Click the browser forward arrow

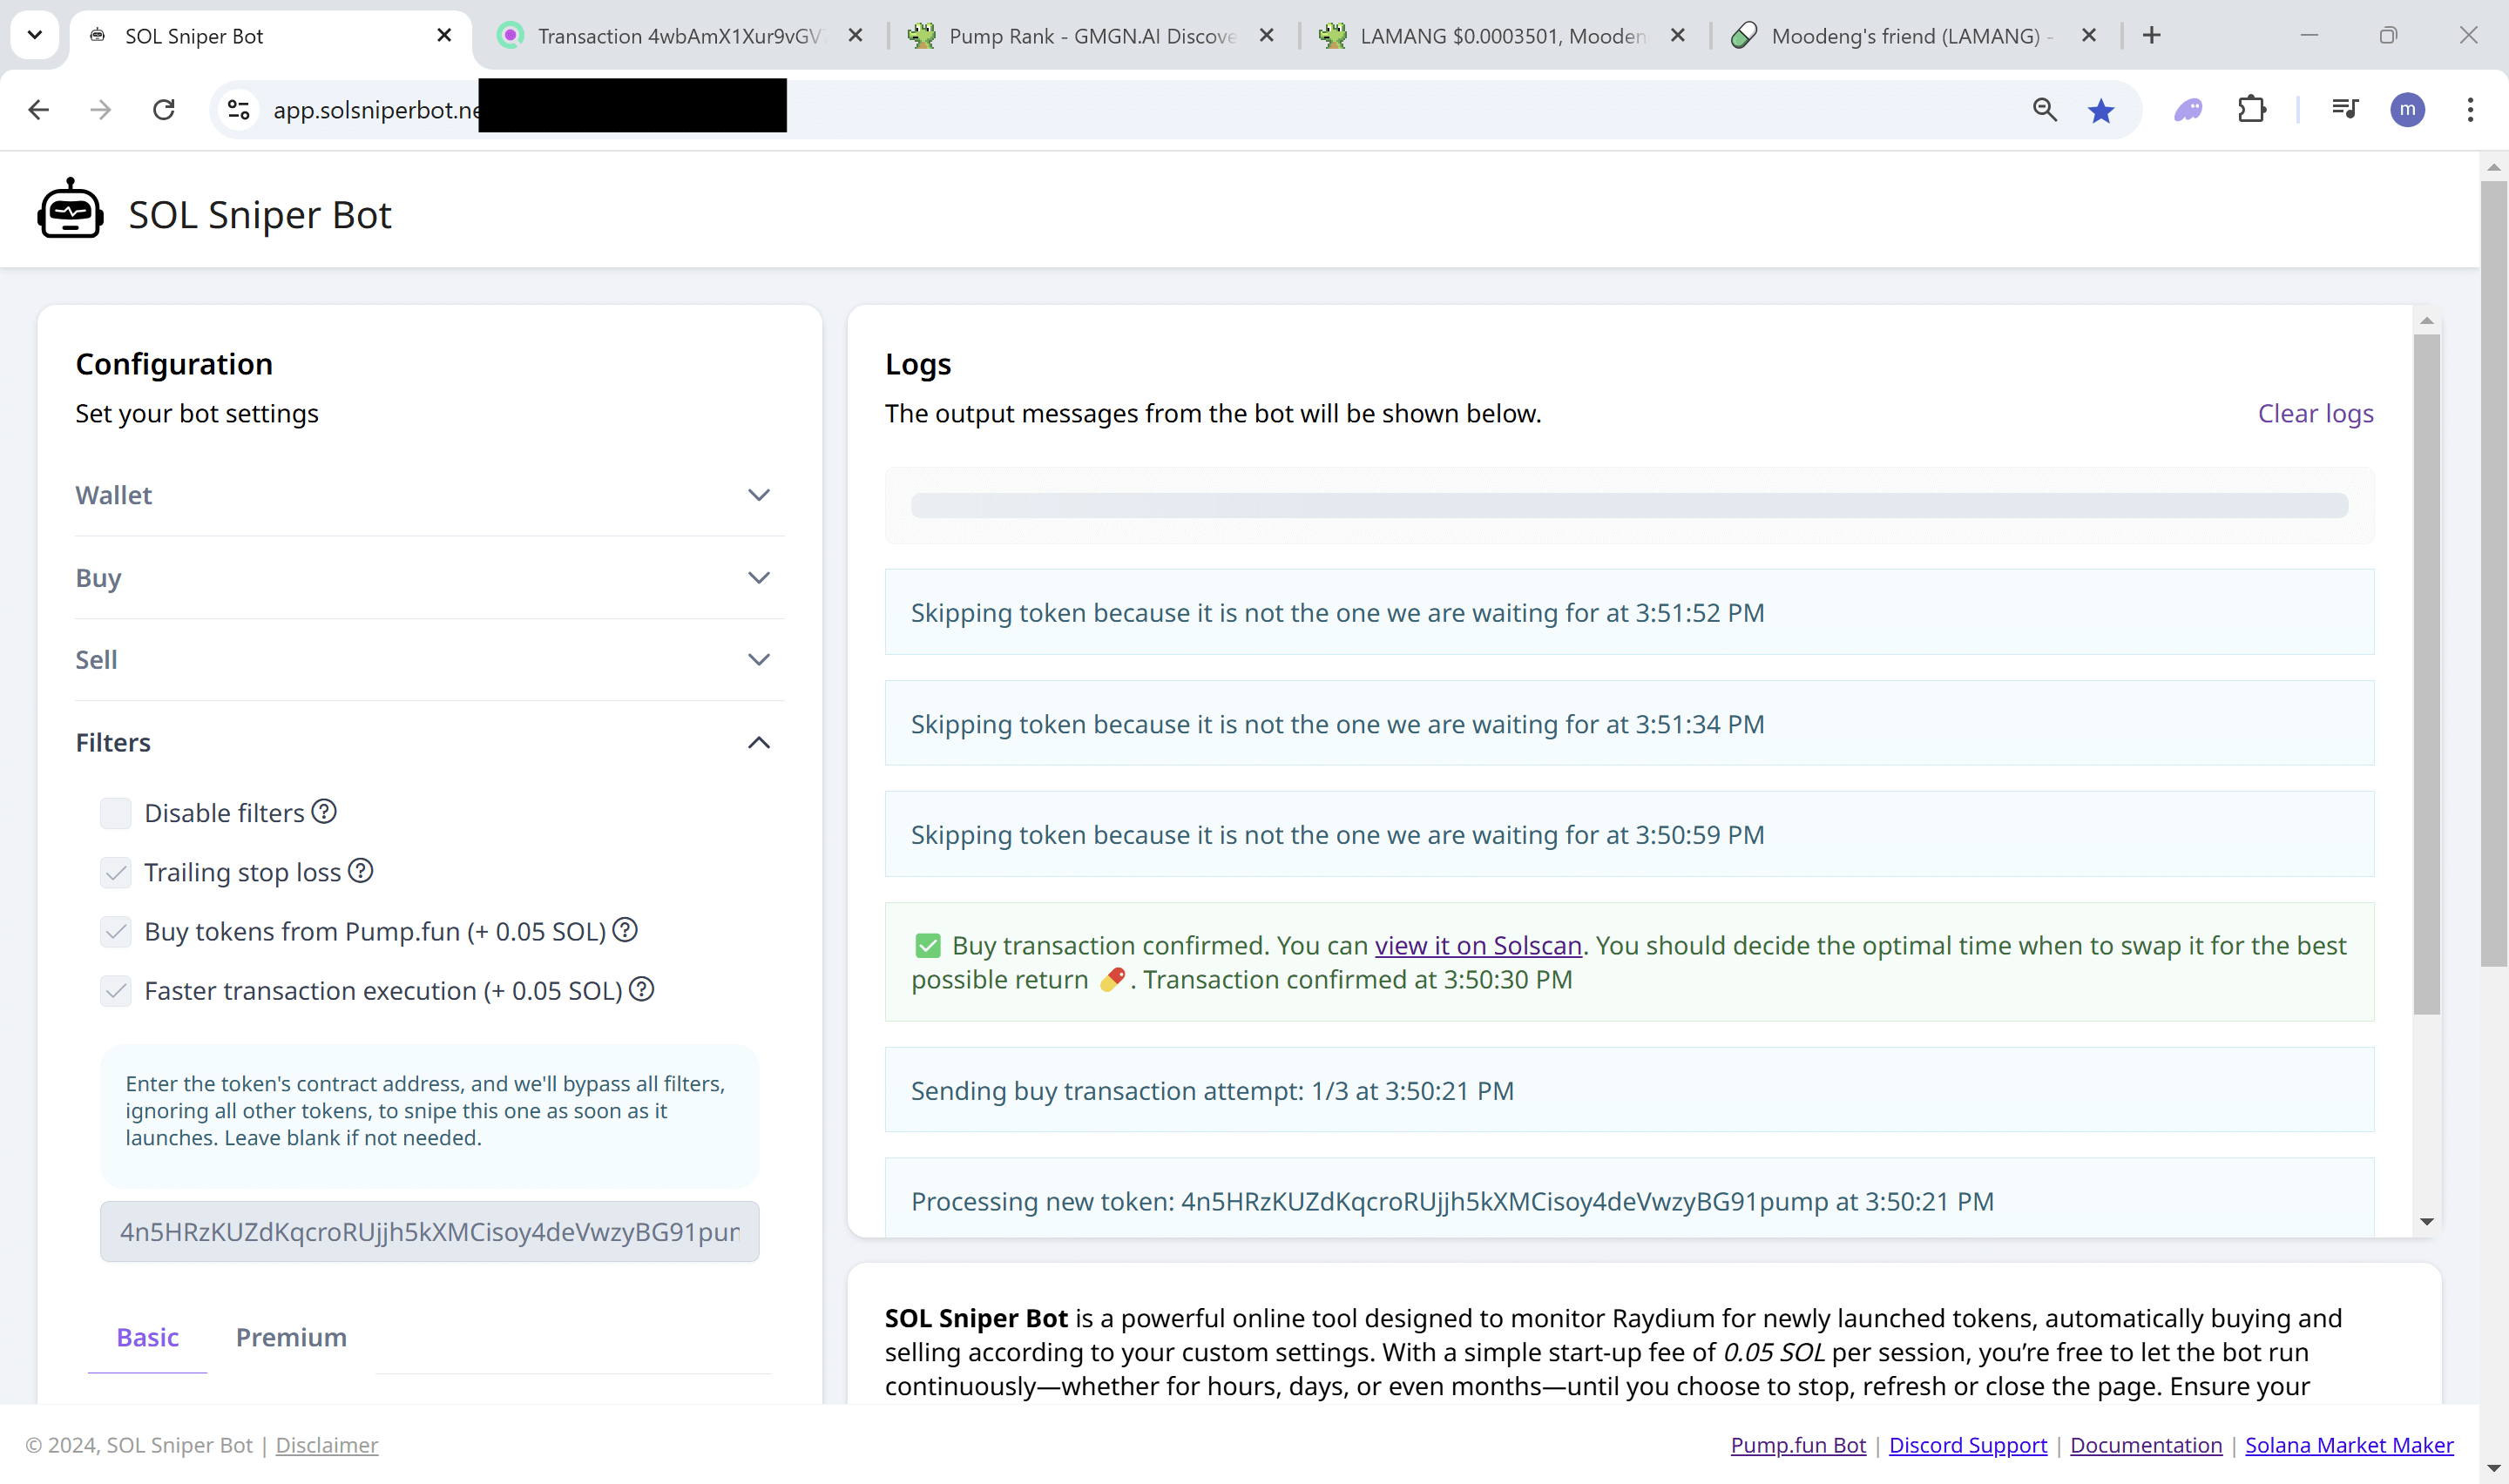(101, 109)
